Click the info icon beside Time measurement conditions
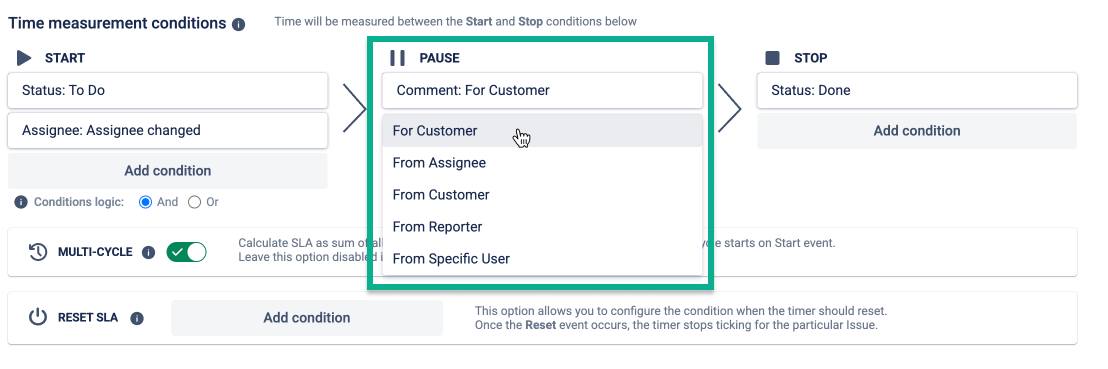The image size is (1108, 369). click(x=238, y=24)
